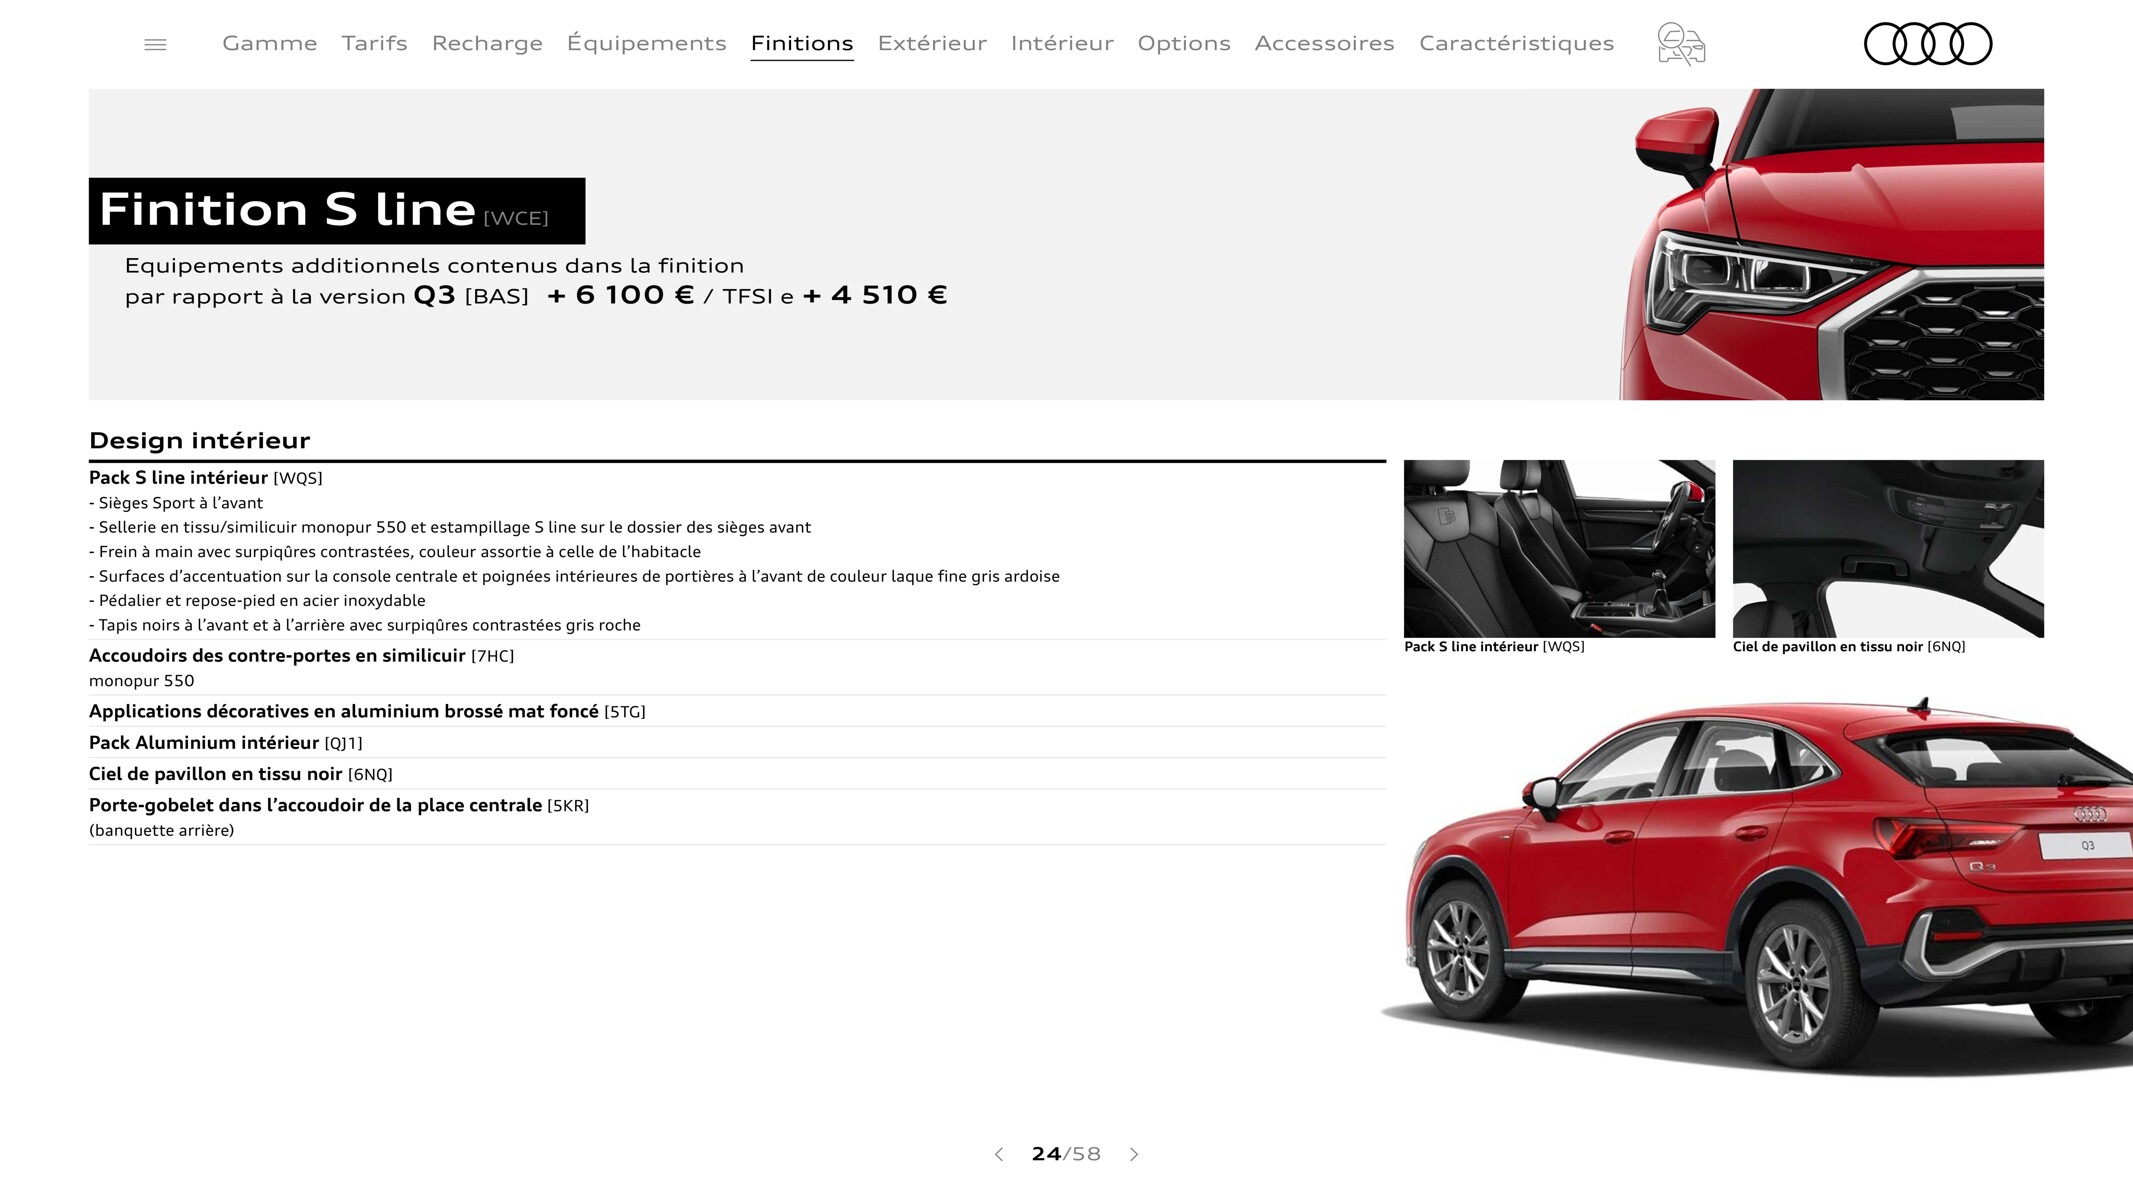Click the Design intérieur heading
Screen dimensions: 2133x1200
tap(199, 440)
